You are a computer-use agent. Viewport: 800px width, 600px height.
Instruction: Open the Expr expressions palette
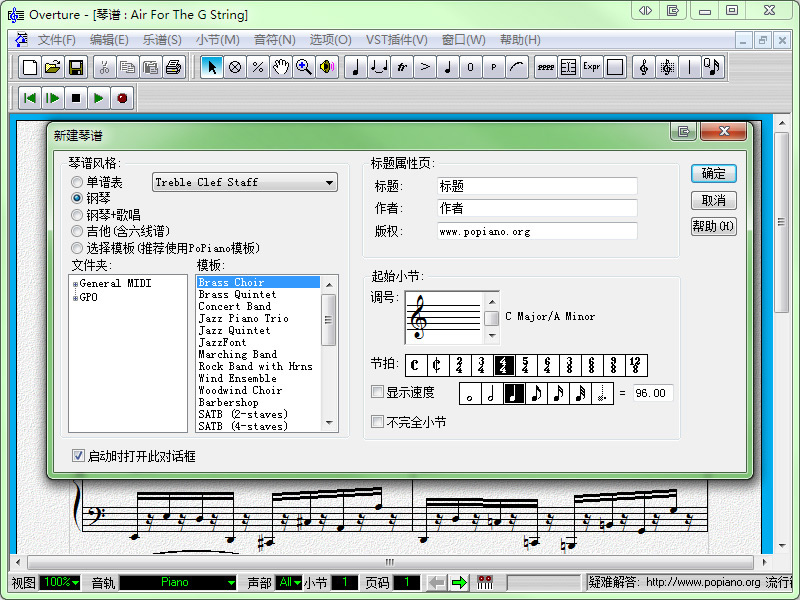coord(592,67)
